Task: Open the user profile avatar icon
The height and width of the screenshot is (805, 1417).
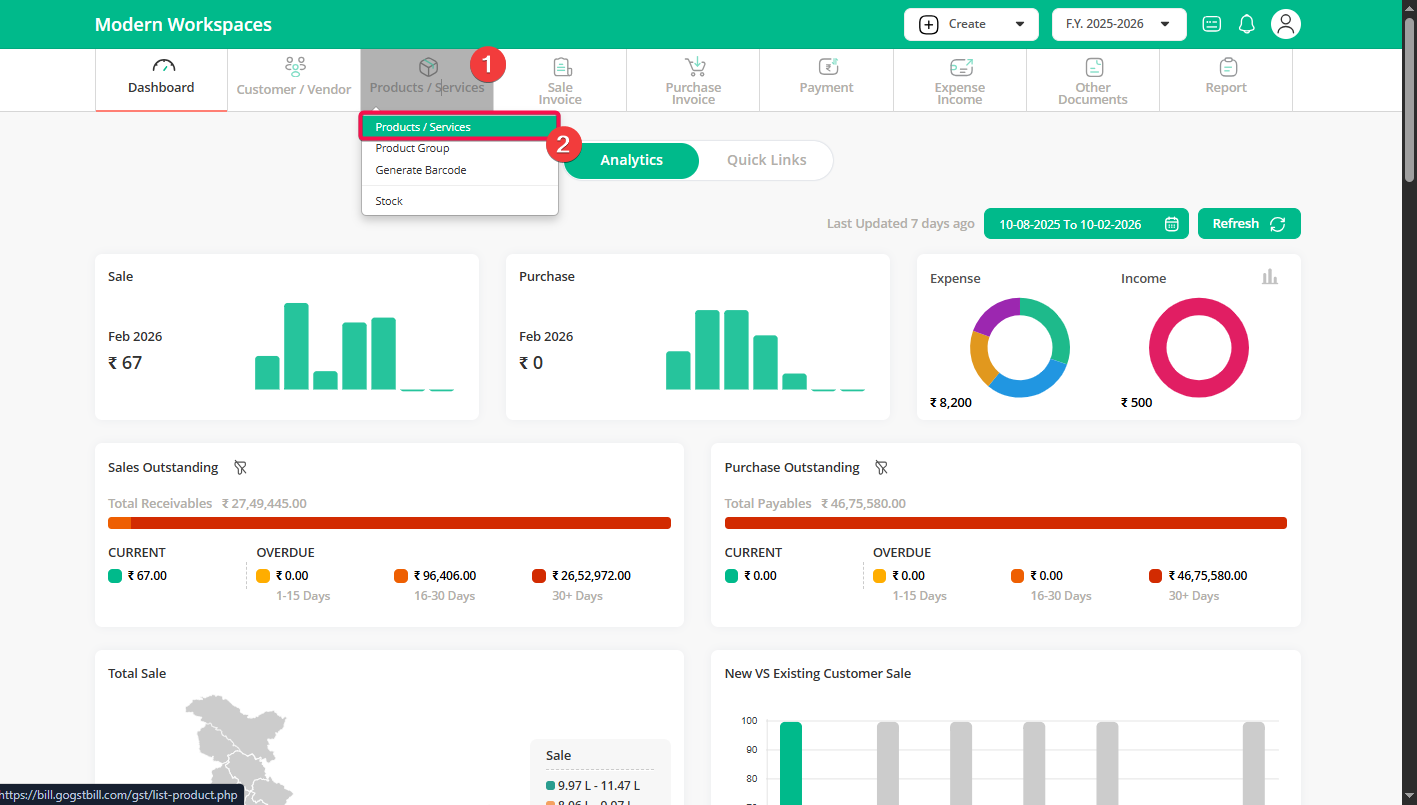Action: point(1285,24)
